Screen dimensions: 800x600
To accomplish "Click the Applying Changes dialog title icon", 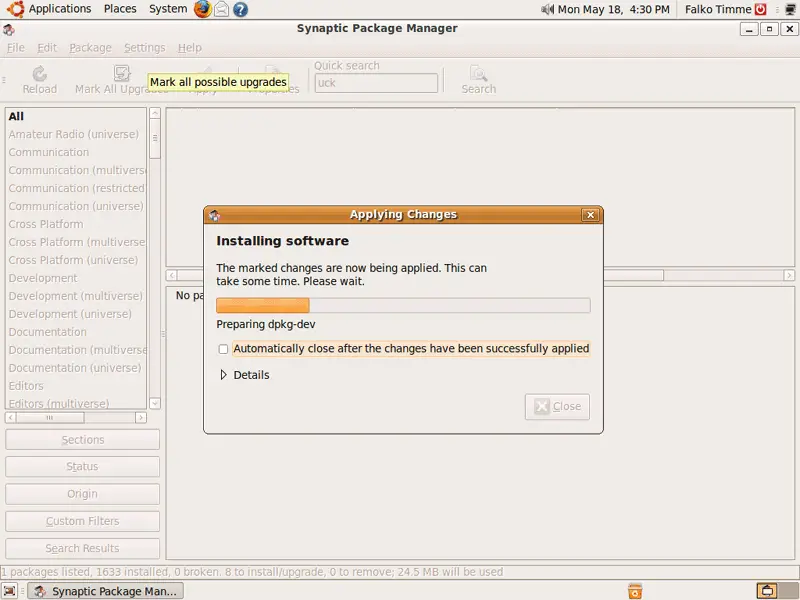I will point(214,215).
